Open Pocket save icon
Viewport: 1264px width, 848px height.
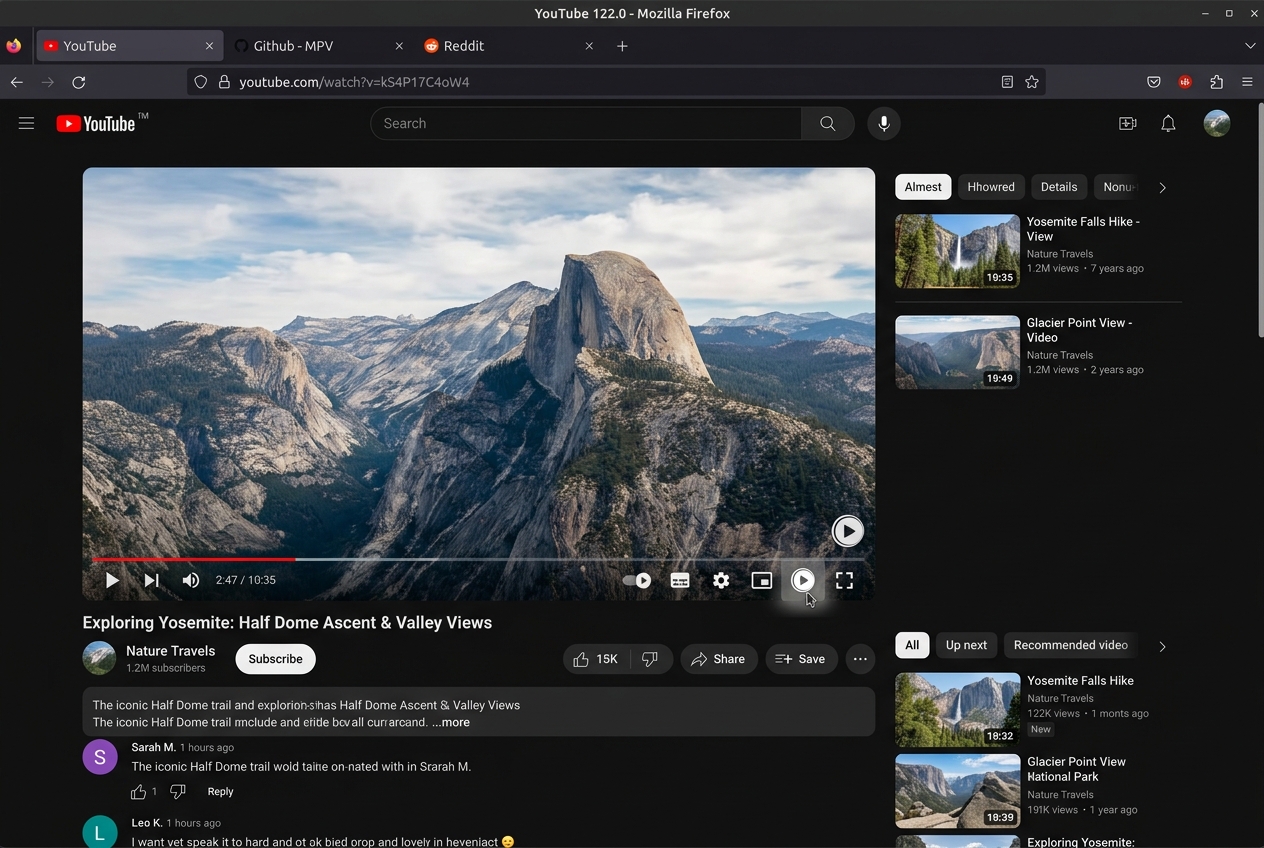[x=1153, y=82]
